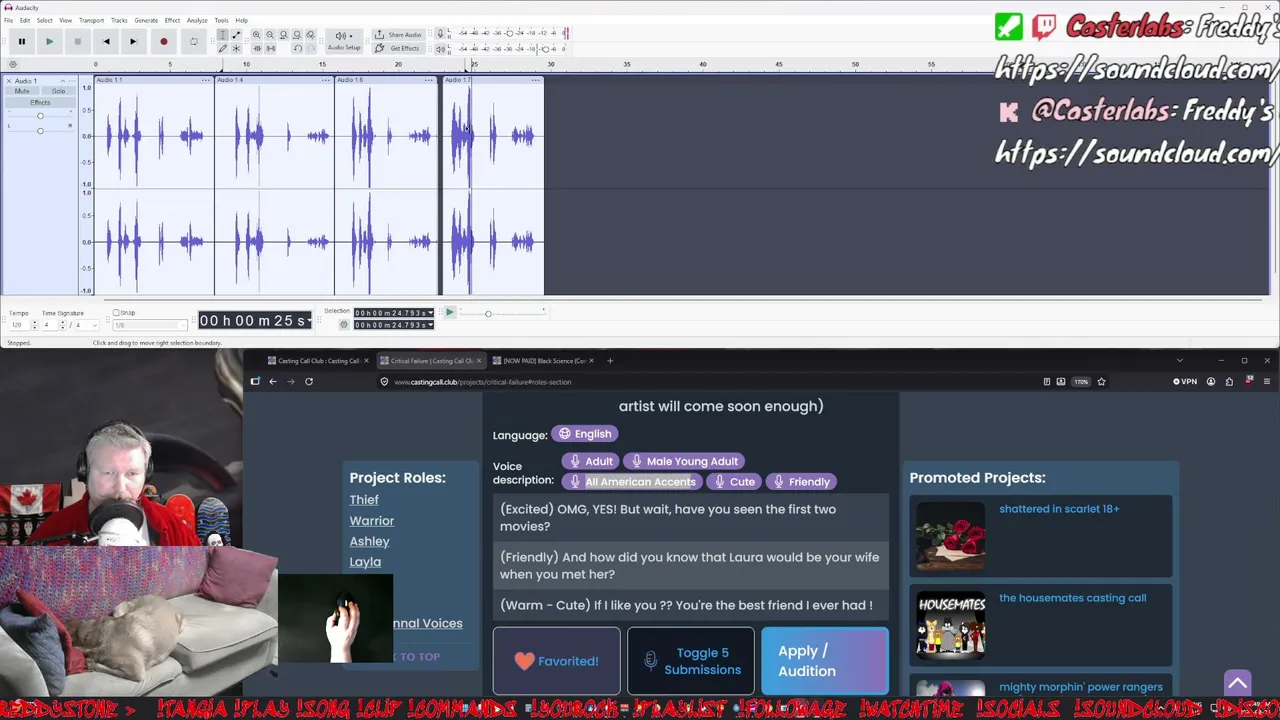Image resolution: width=1280 pixels, height=720 pixels.
Task: Undo the last Audacity edit
Action: (x=296, y=48)
